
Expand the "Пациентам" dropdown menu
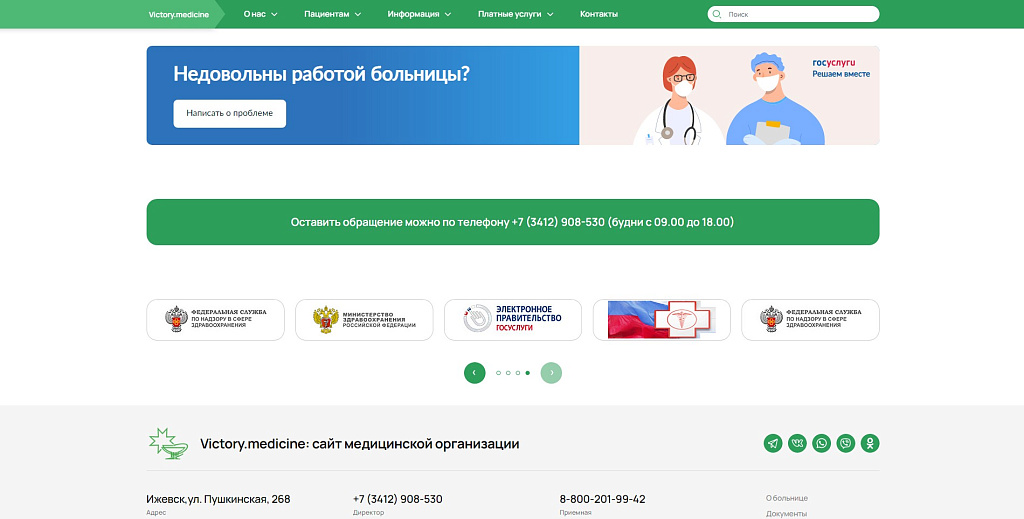point(332,14)
